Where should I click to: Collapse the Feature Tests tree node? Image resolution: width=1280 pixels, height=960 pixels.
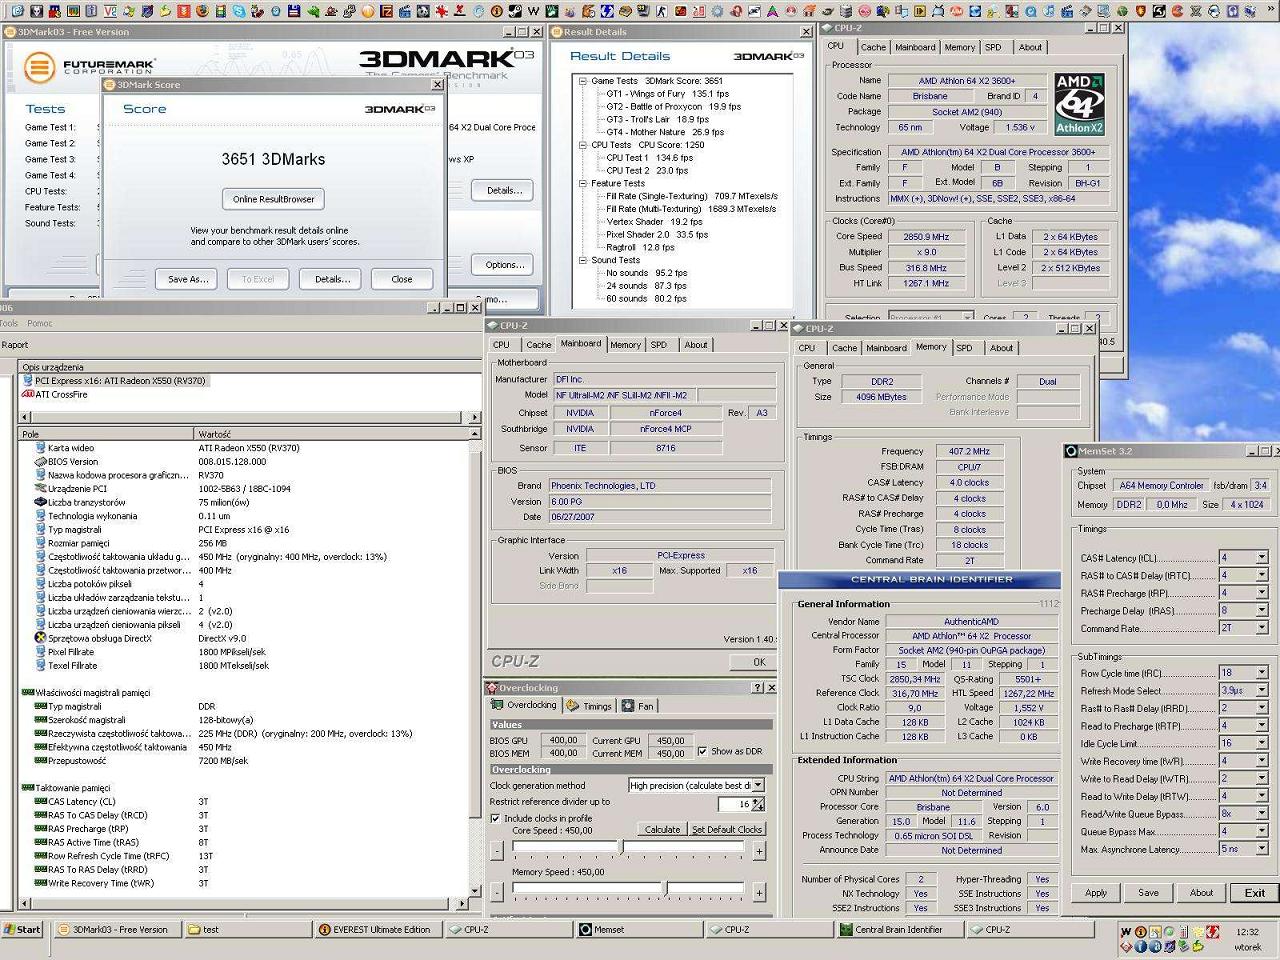[583, 183]
